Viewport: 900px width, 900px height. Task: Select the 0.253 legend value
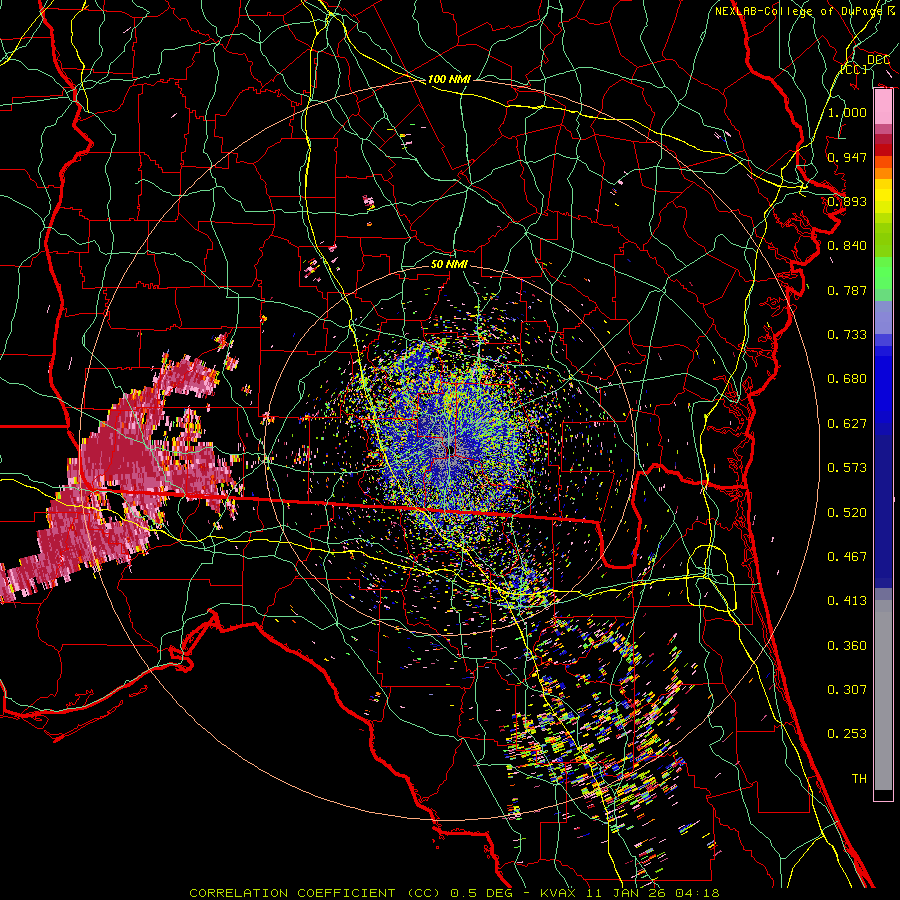847,734
